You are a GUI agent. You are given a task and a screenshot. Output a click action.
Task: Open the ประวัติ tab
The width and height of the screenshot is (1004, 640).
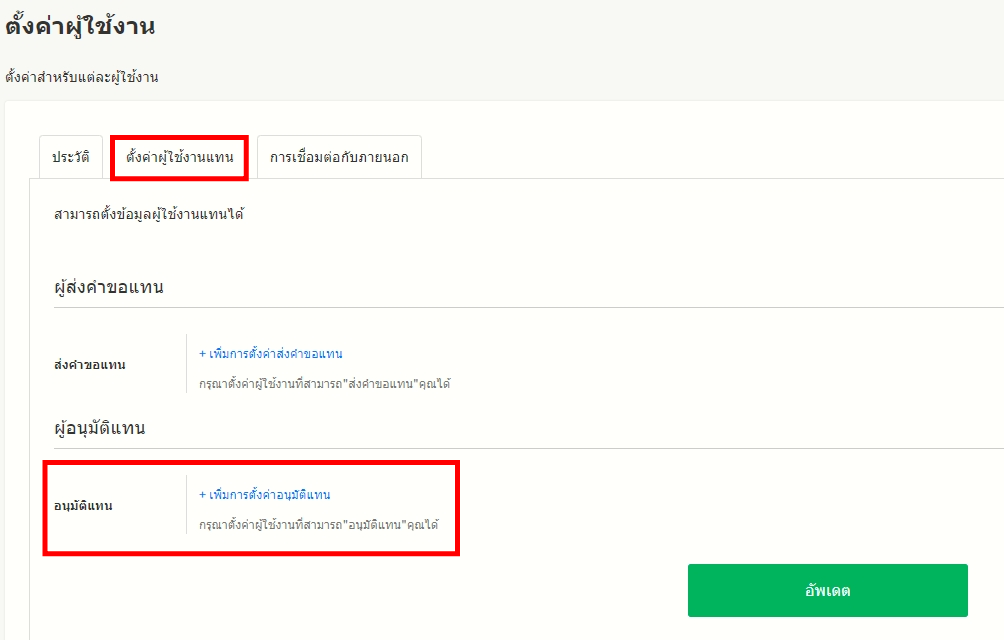coord(71,157)
